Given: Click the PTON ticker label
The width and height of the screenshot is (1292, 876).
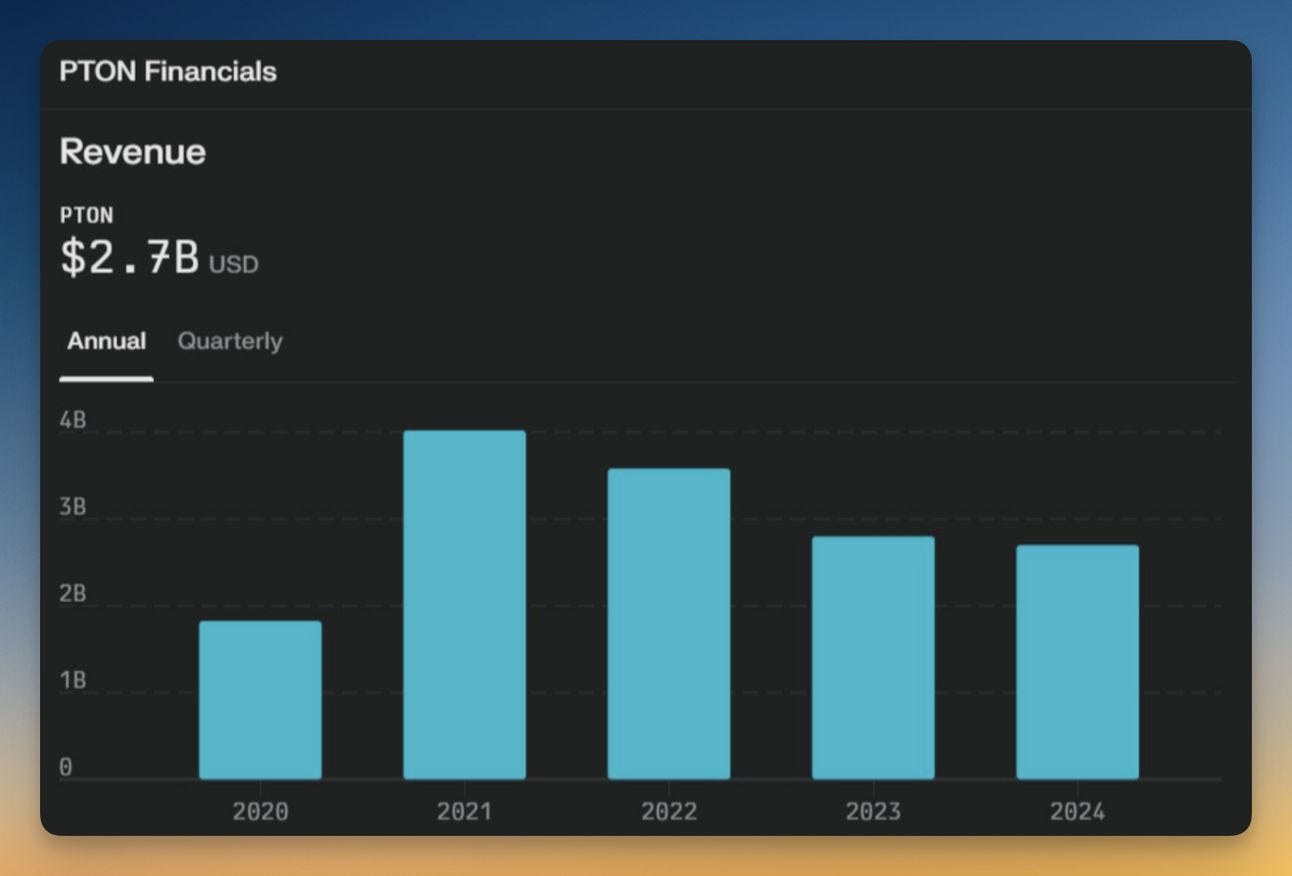Looking at the screenshot, I should pos(86,215).
